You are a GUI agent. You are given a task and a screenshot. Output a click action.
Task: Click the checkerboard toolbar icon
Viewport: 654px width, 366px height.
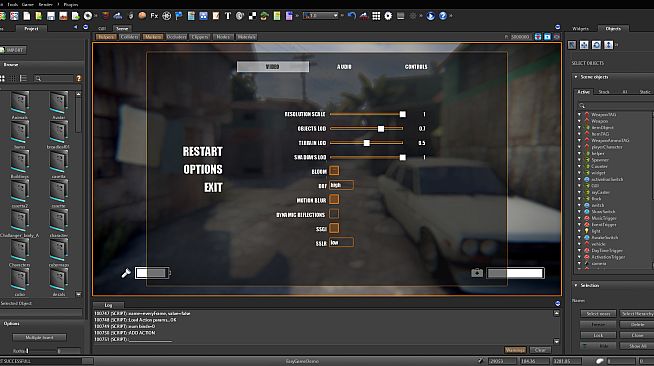[252, 16]
